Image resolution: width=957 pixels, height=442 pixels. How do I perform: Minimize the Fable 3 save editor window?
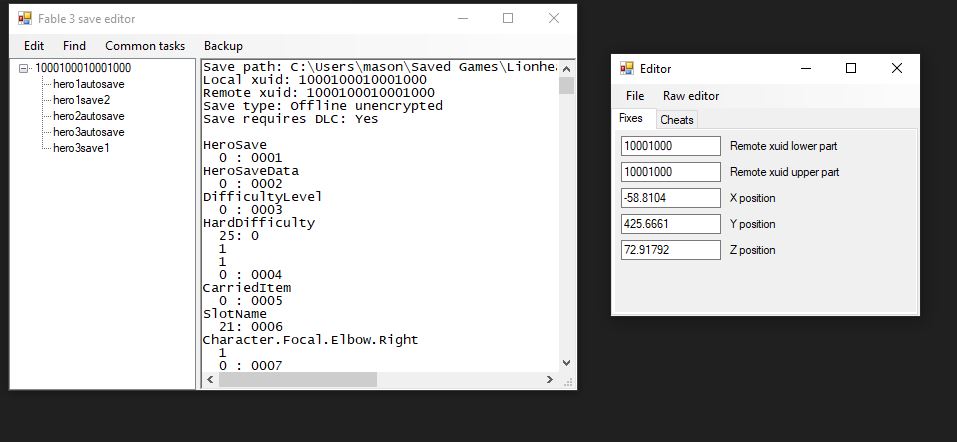coord(463,18)
